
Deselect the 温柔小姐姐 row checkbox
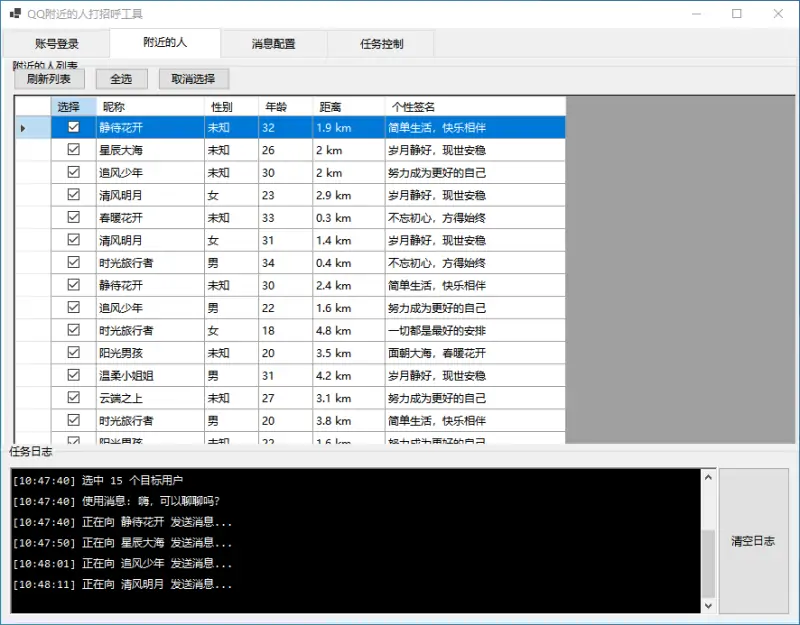[73, 375]
